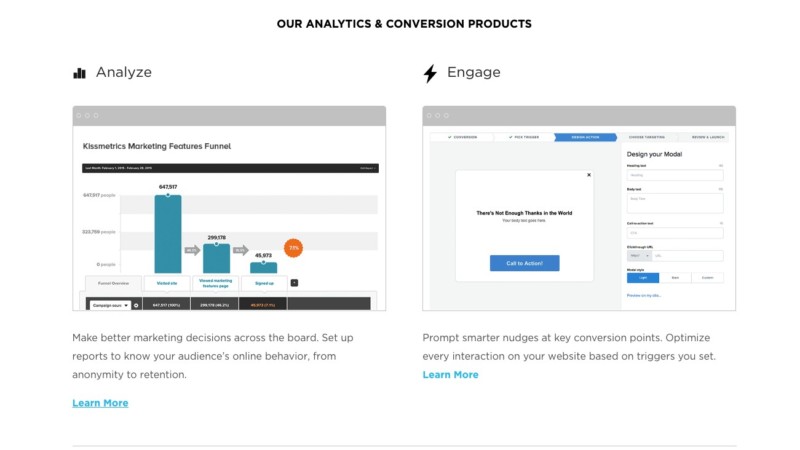The image size is (800, 450).
Task: Open Learn More link under Analyze
Action: pyautogui.click(x=100, y=403)
